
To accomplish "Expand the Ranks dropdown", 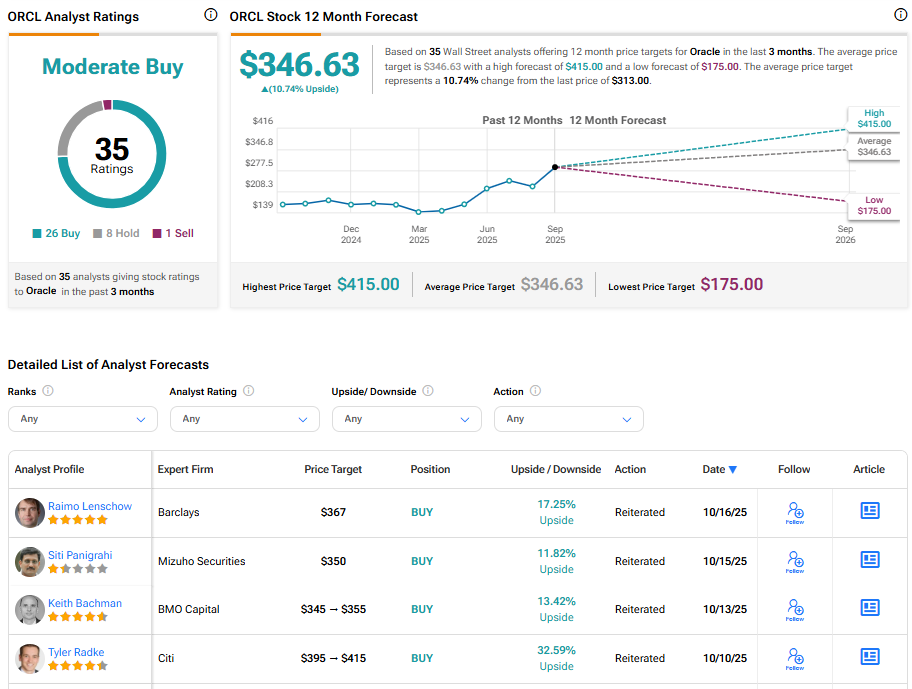I will (x=83, y=419).
